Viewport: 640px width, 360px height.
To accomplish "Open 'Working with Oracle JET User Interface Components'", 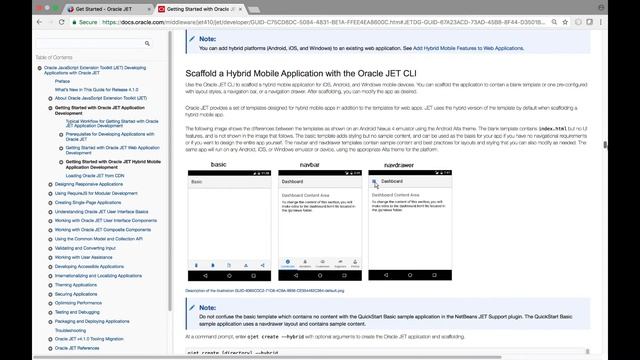I will pos(106,220).
